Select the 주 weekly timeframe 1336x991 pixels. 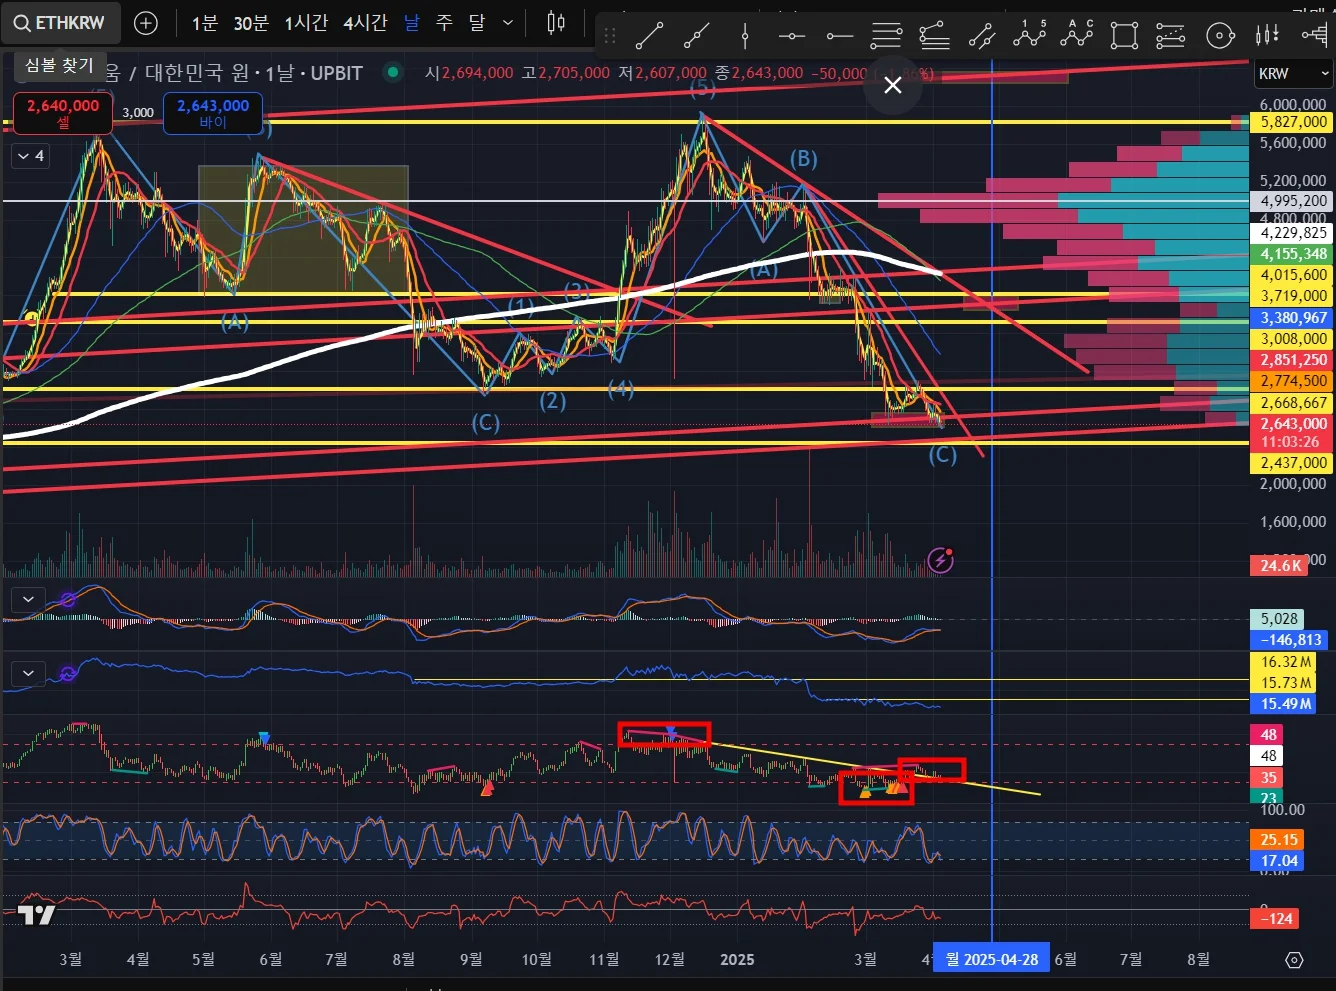point(444,22)
